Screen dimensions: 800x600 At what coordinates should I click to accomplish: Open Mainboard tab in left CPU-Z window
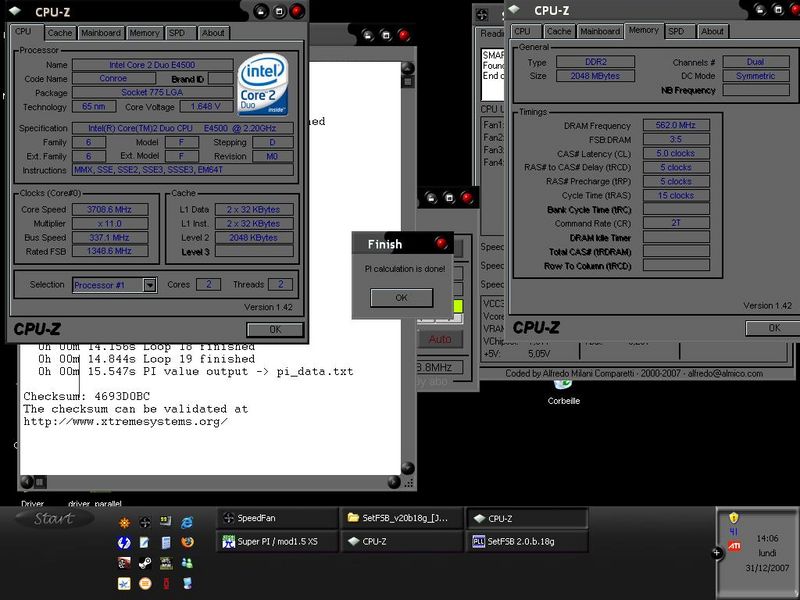click(101, 33)
